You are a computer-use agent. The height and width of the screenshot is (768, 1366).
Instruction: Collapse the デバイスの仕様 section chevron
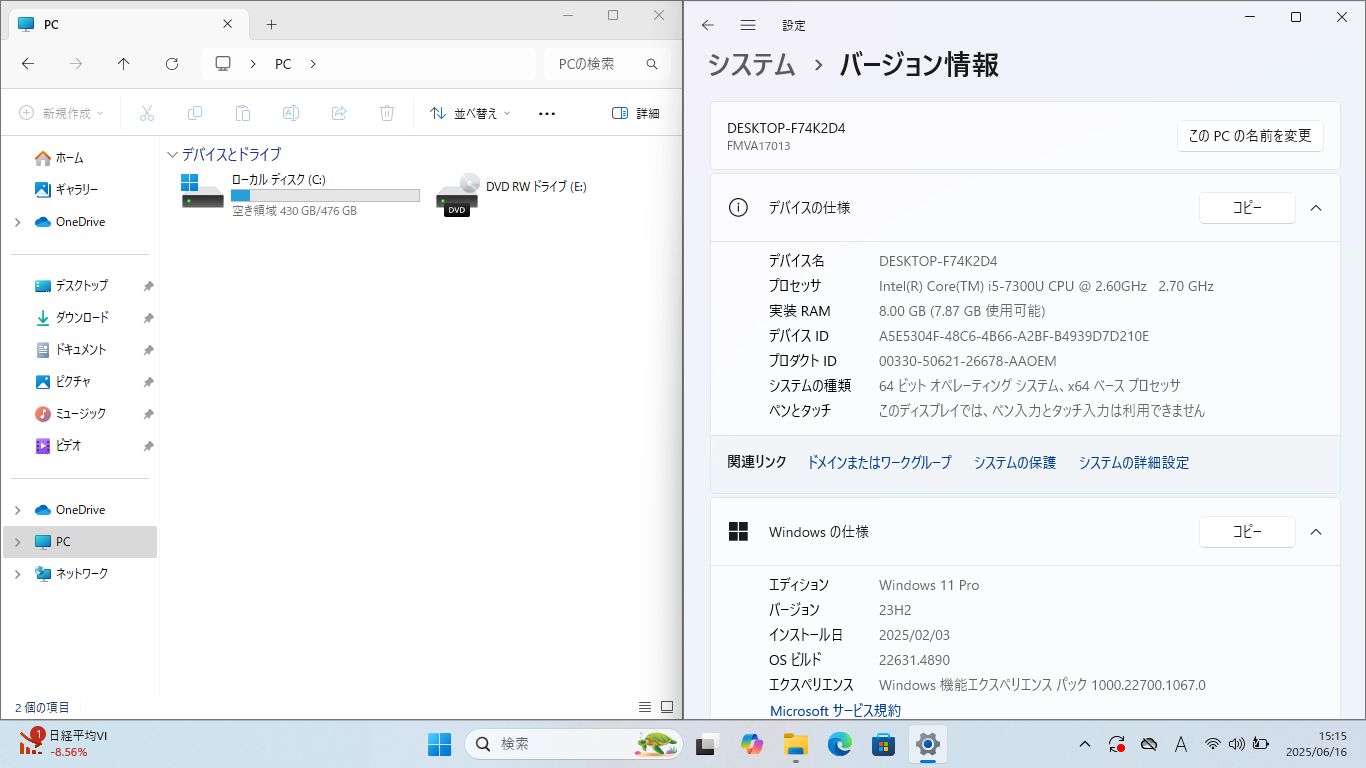coord(1316,208)
